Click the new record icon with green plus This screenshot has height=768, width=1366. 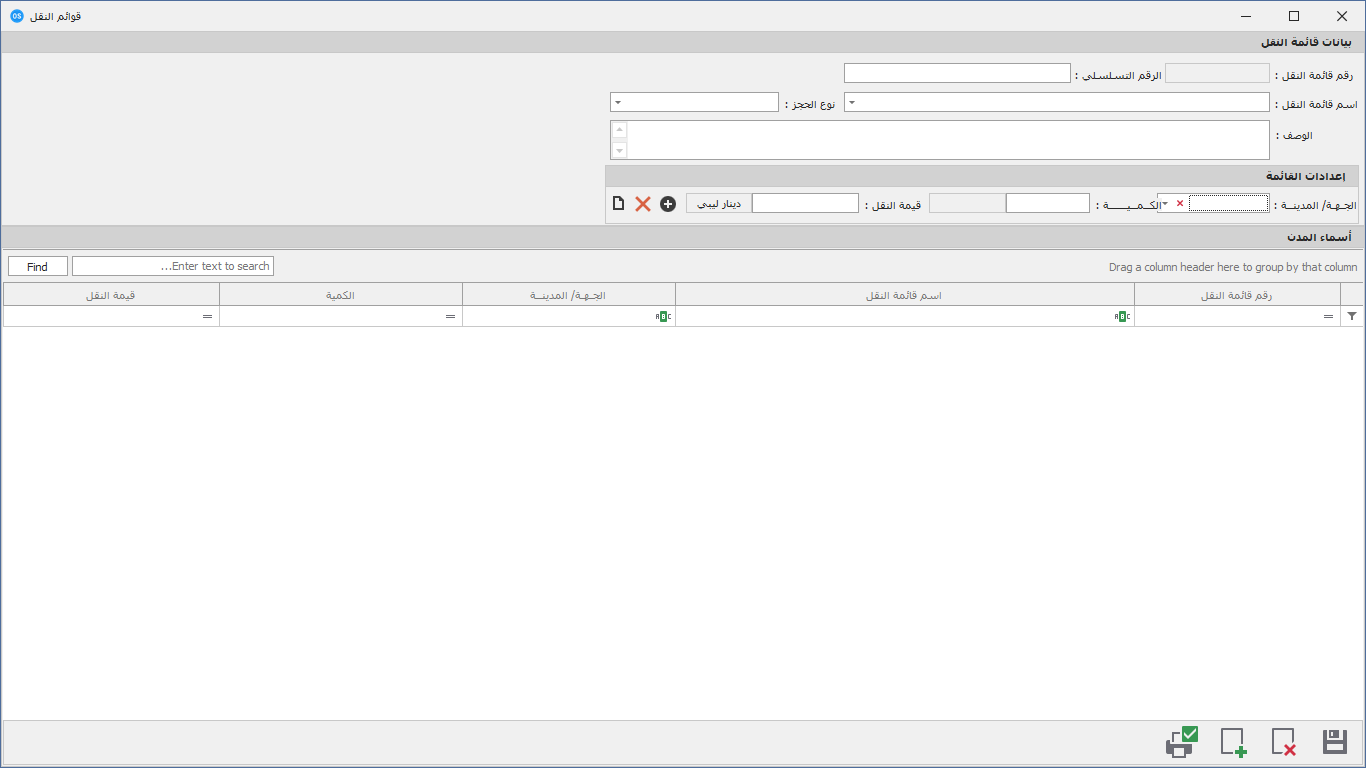(x=1234, y=742)
